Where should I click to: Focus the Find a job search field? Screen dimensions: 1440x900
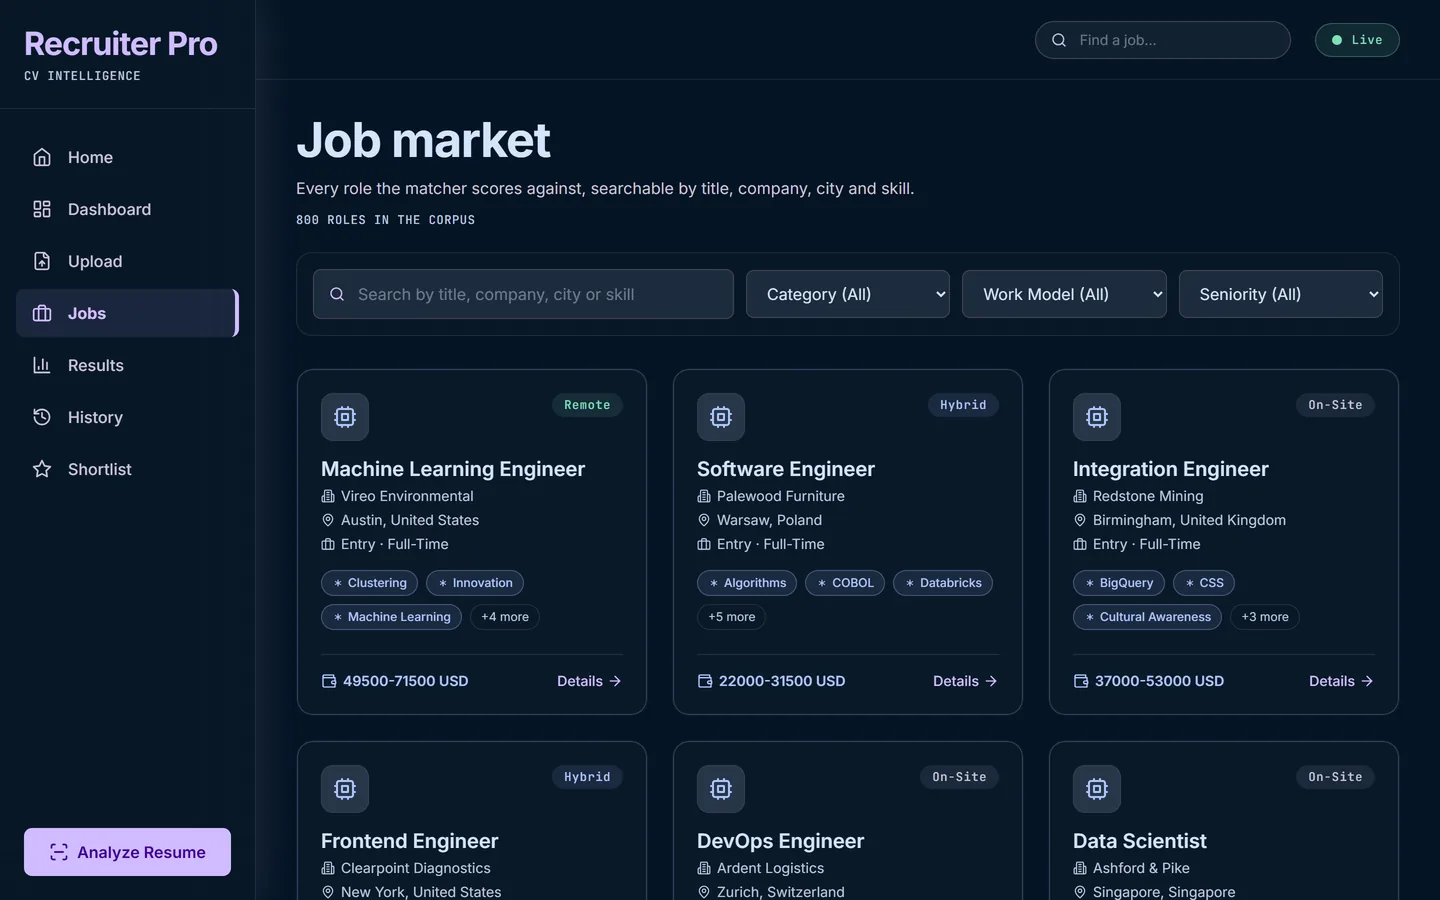(1163, 40)
